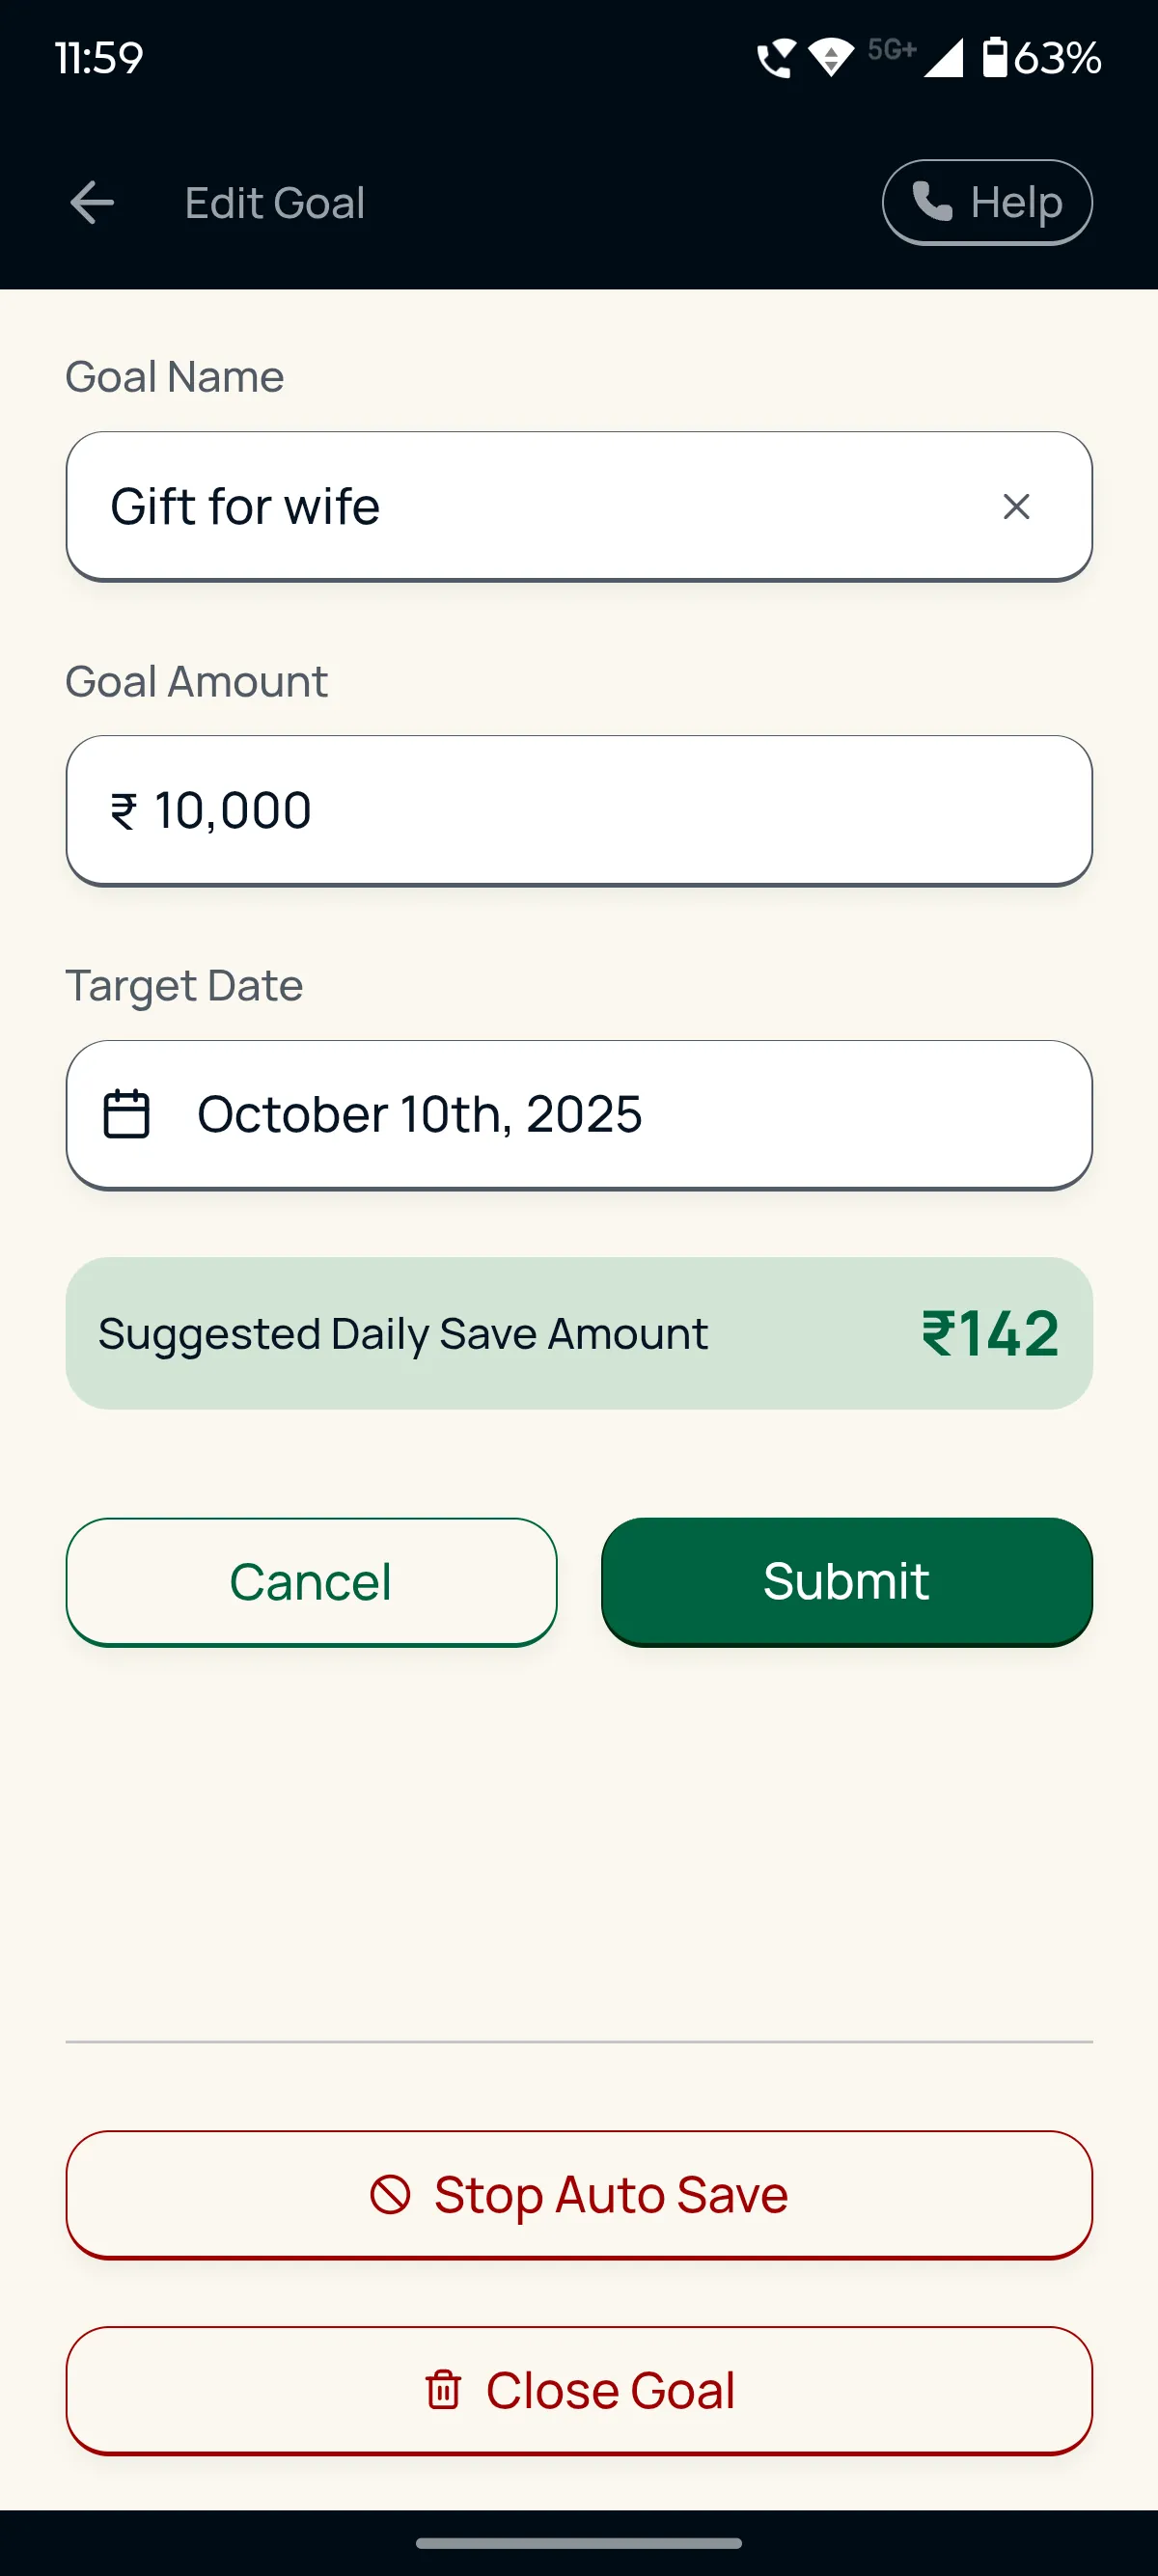Close Goal permanently

pyautogui.click(x=579, y=2390)
